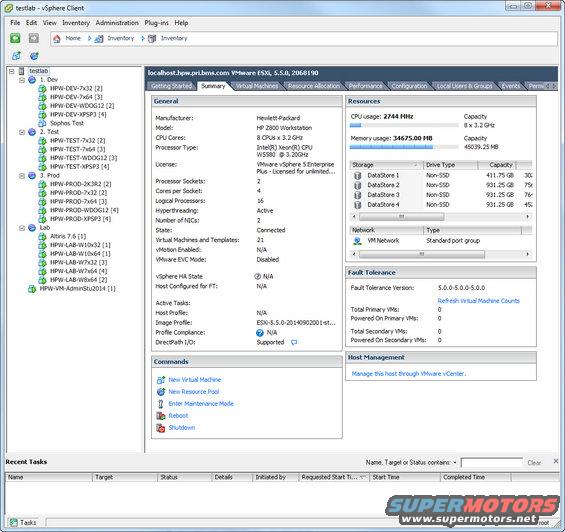Click the Tasks button in status bar
This screenshot has width=565, height=532.
pyautogui.click(x=23, y=523)
